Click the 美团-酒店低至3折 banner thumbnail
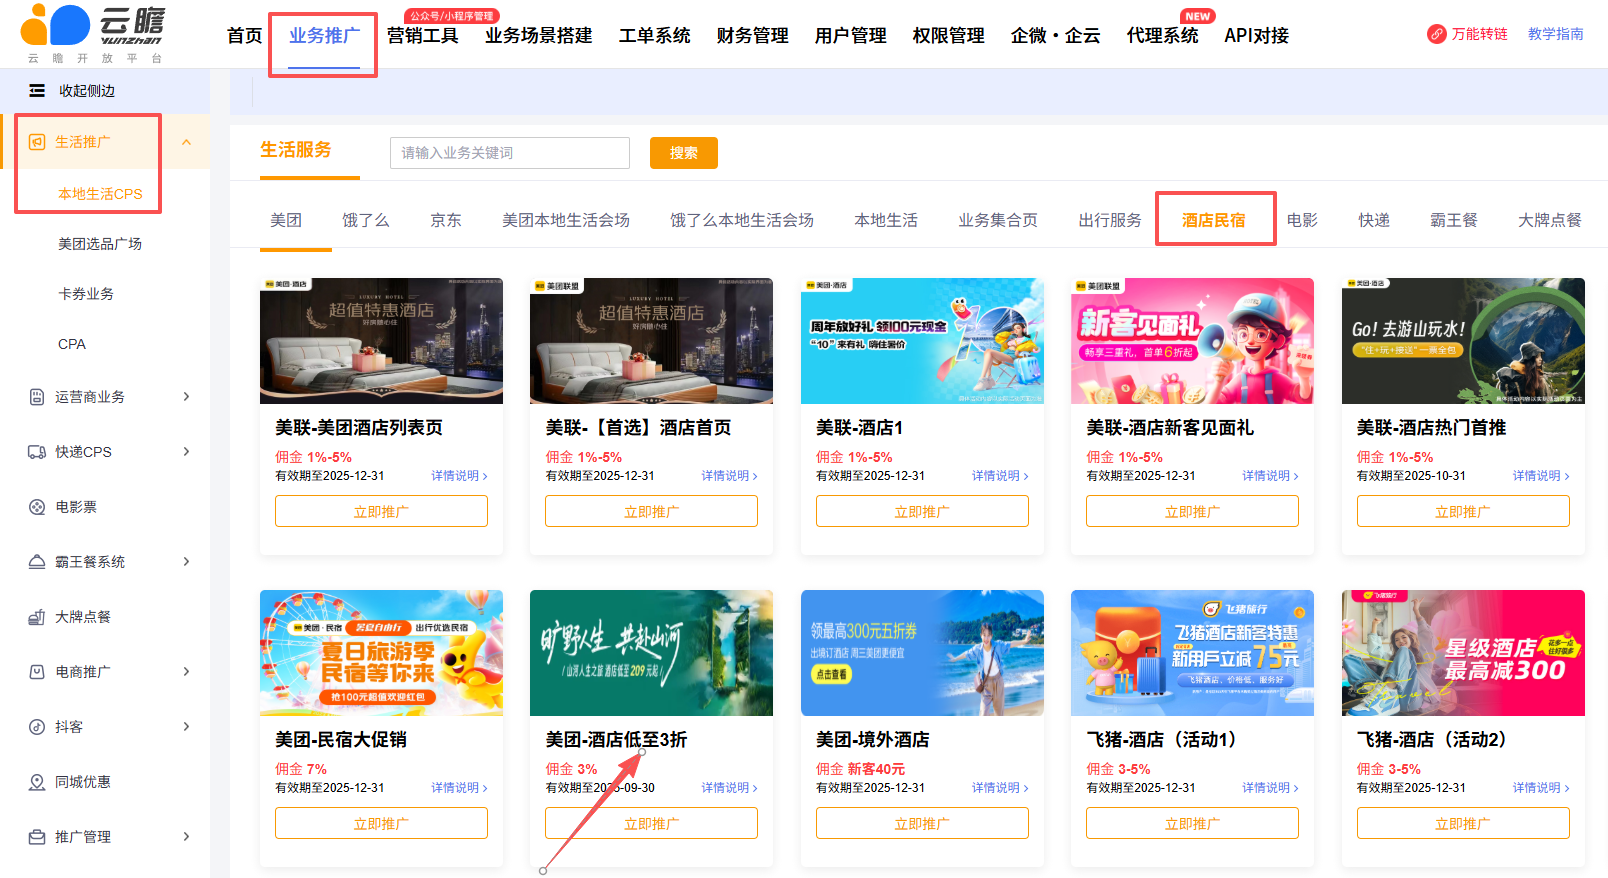1608x878 pixels. 651,653
